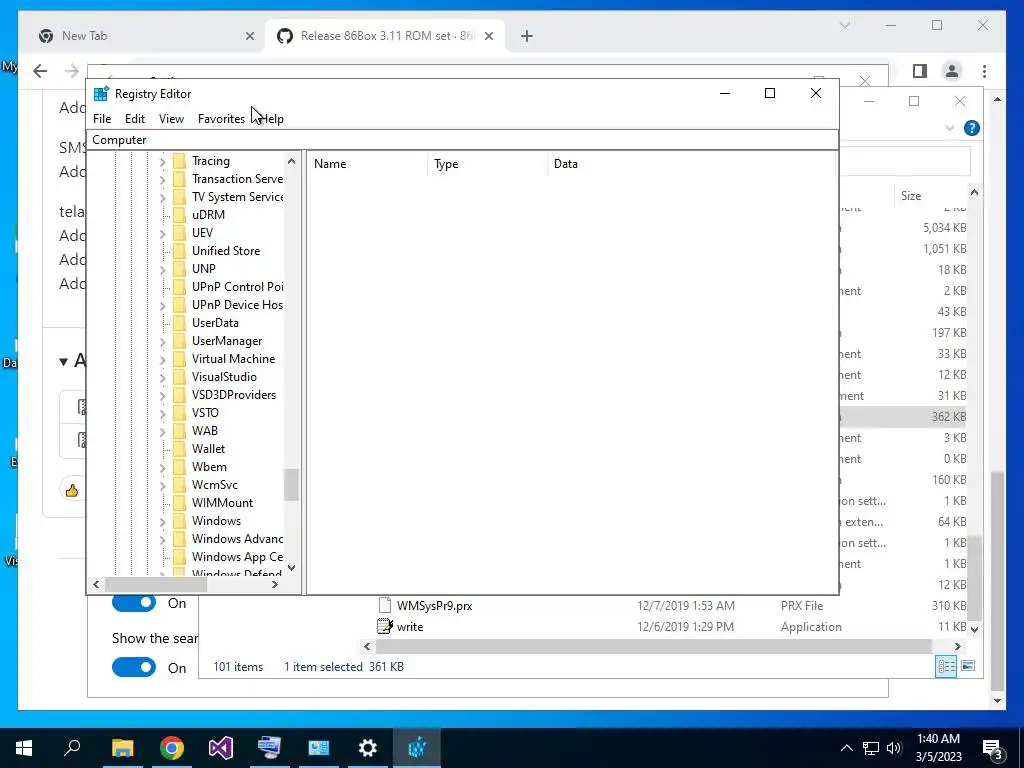The image size is (1024, 768).
Task: Select the Wallet folder icon
Action: click(x=180, y=449)
